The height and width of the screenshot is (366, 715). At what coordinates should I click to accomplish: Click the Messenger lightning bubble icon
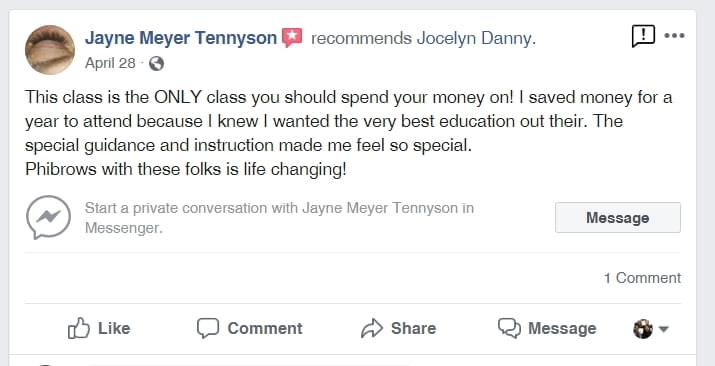click(48, 217)
